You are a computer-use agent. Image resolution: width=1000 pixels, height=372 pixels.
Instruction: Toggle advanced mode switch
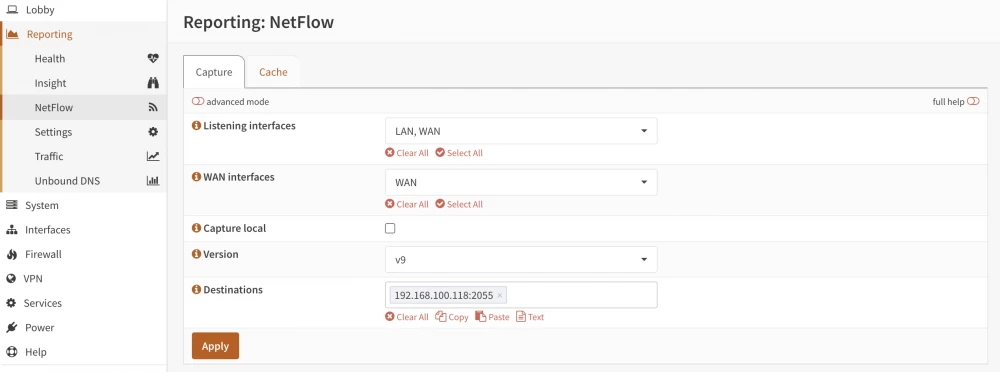coord(198,101)
